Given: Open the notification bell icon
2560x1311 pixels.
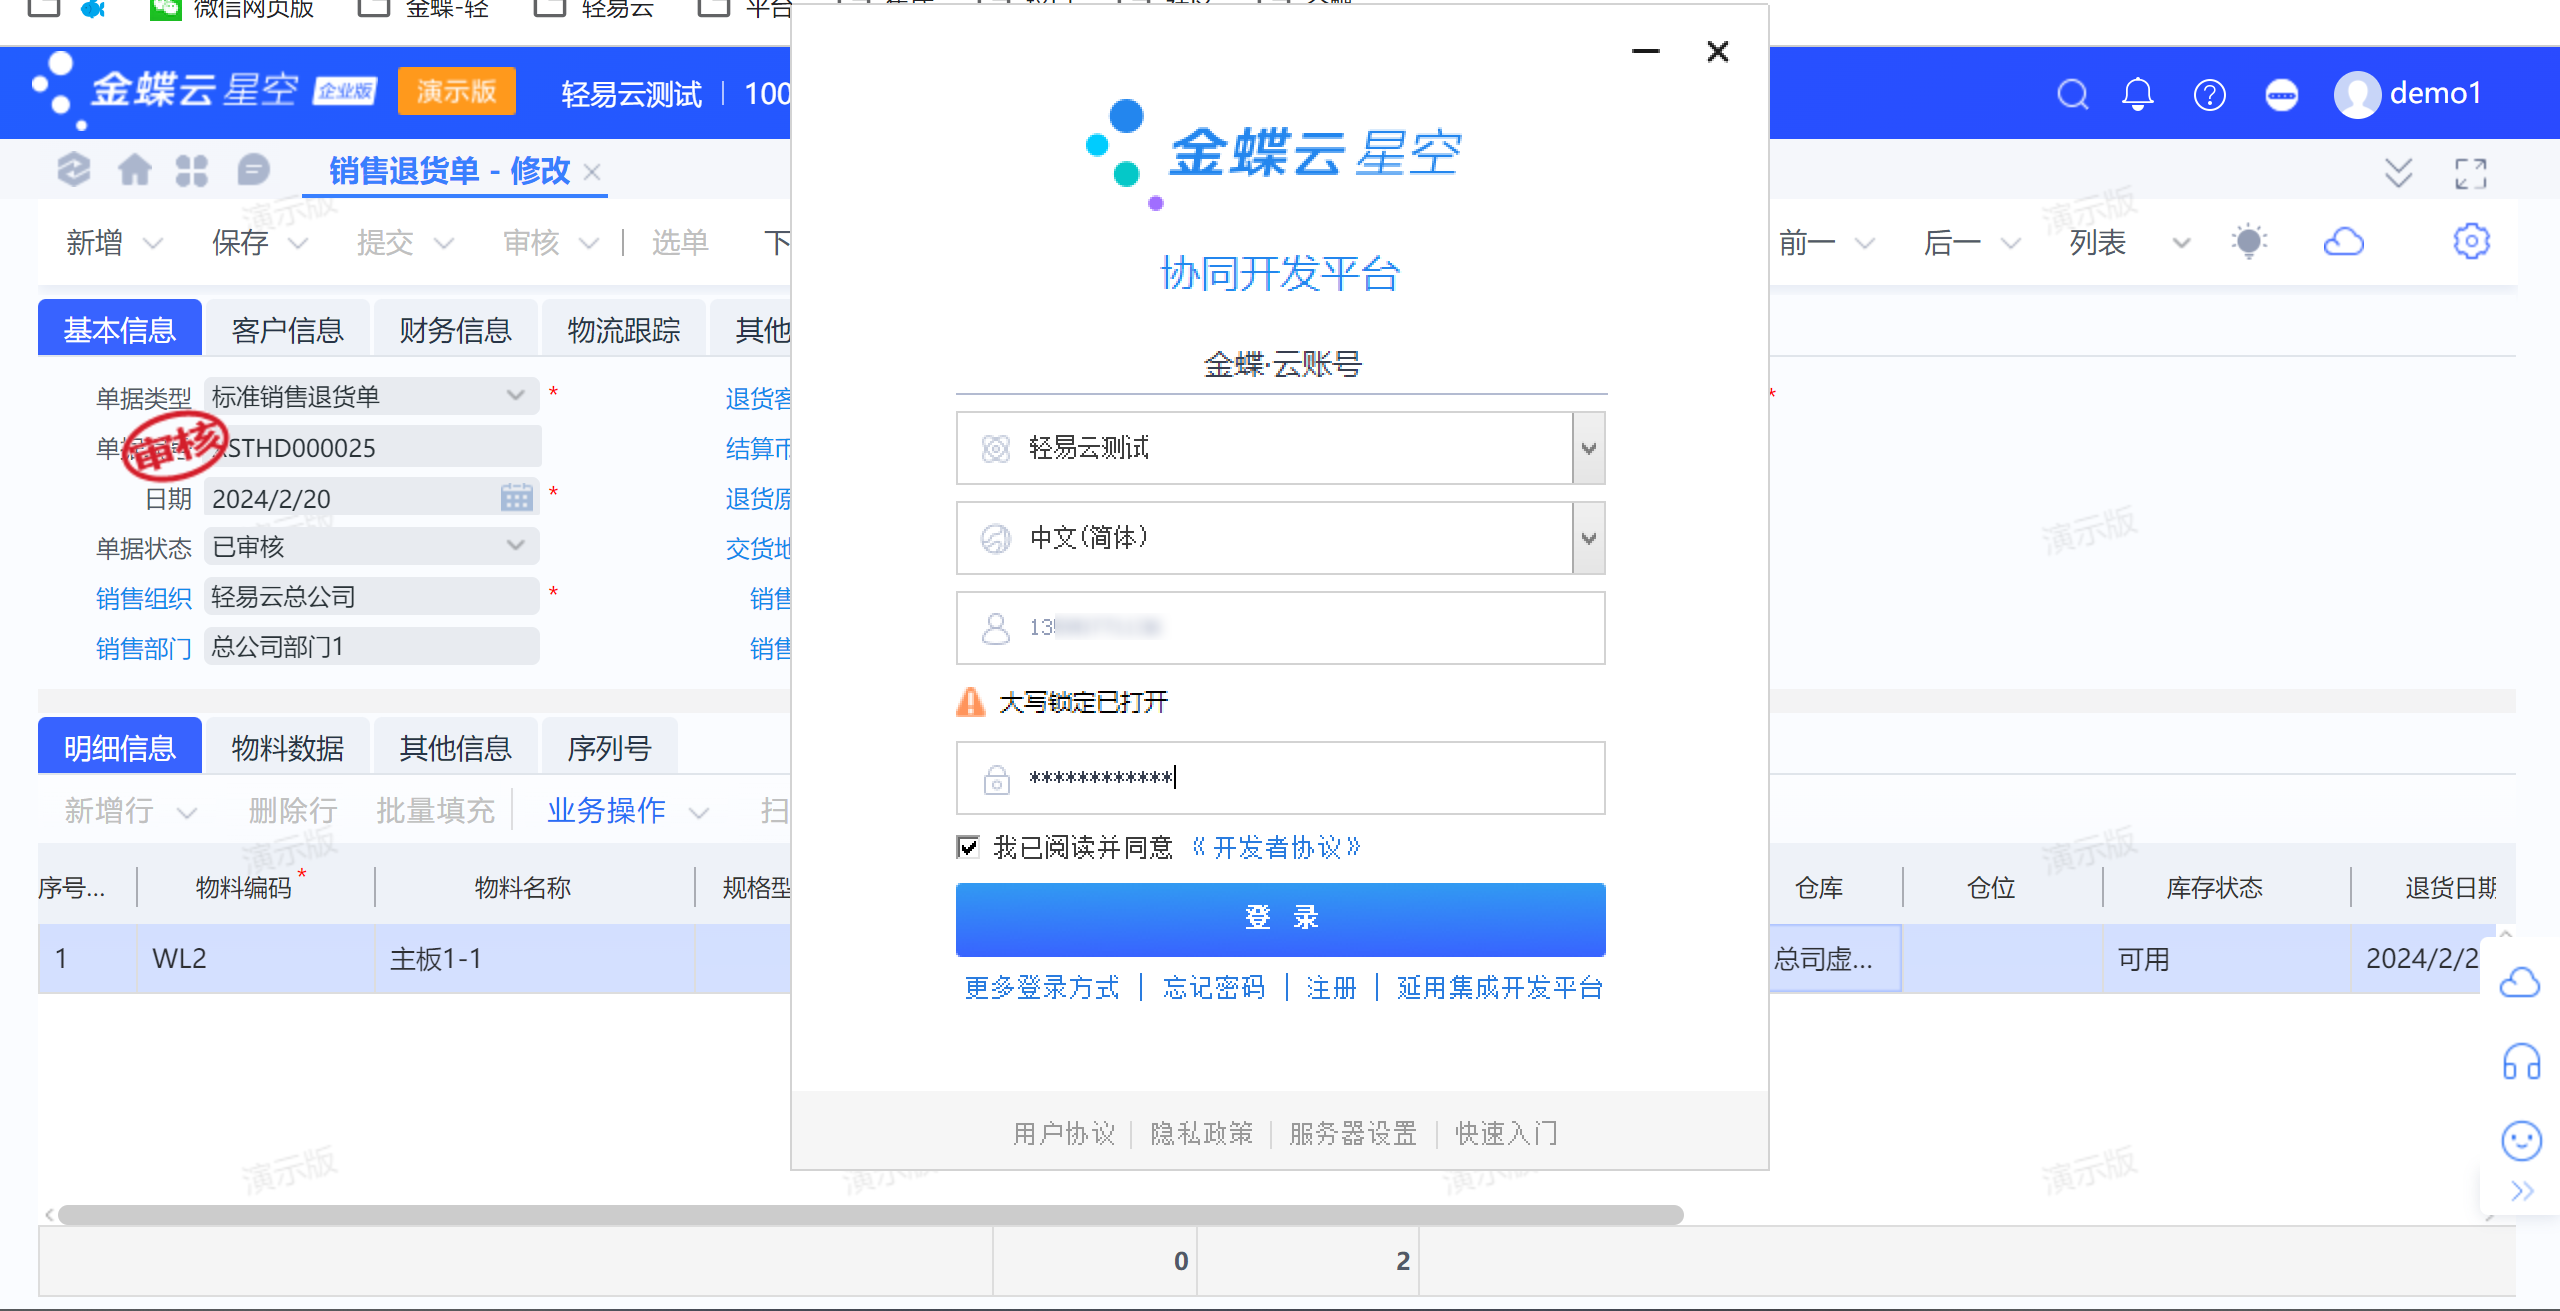Looking at the screenshot, I should [2137, 94].
